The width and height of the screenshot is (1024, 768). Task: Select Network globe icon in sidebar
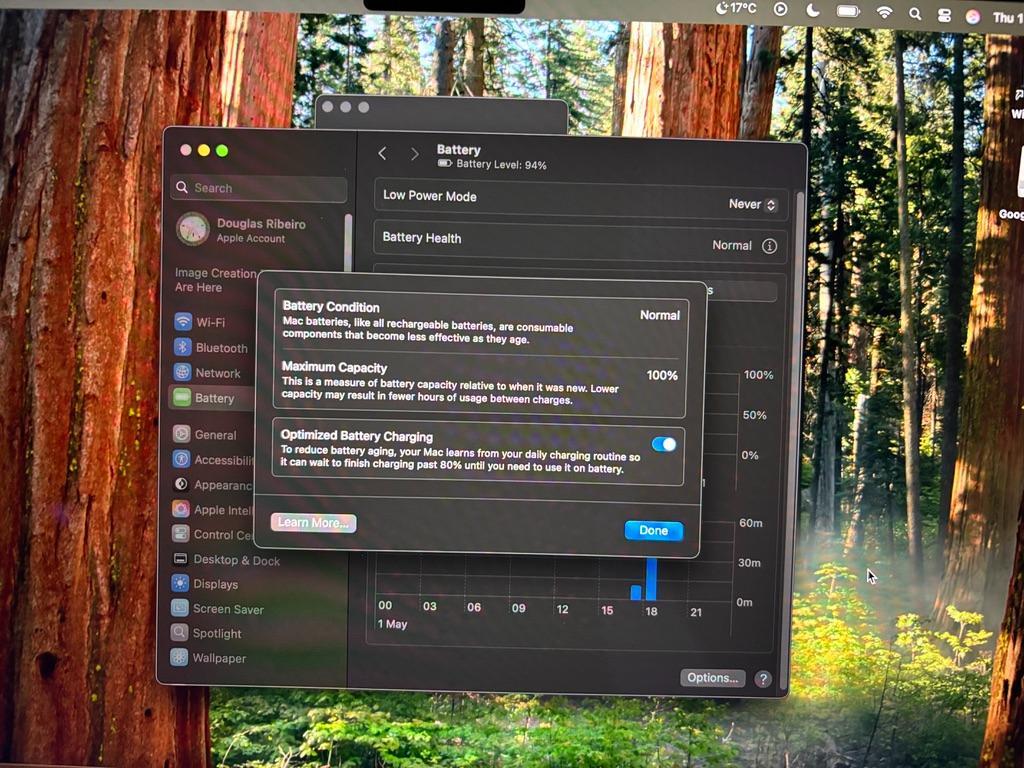point(182,372)
